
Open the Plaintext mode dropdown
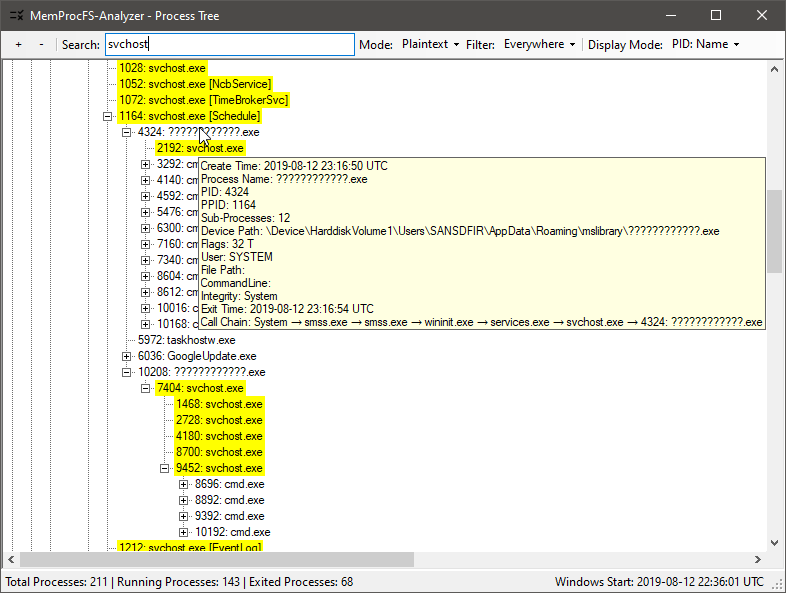click(430, 45)
